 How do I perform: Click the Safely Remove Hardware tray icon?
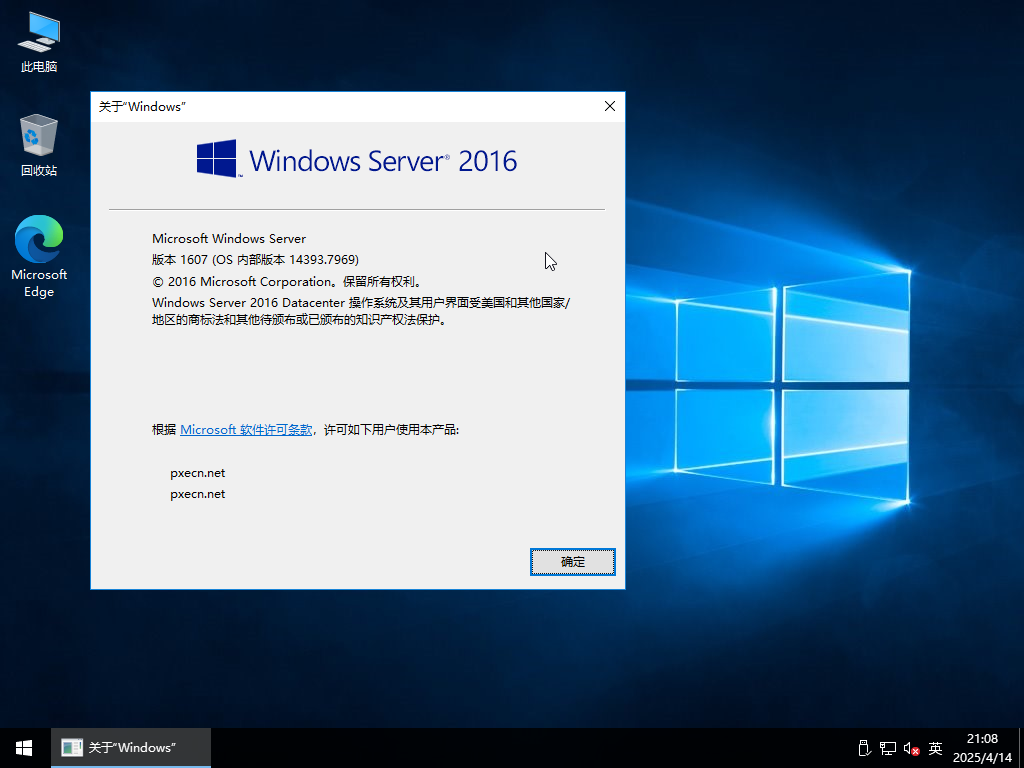tap(862, 748)
